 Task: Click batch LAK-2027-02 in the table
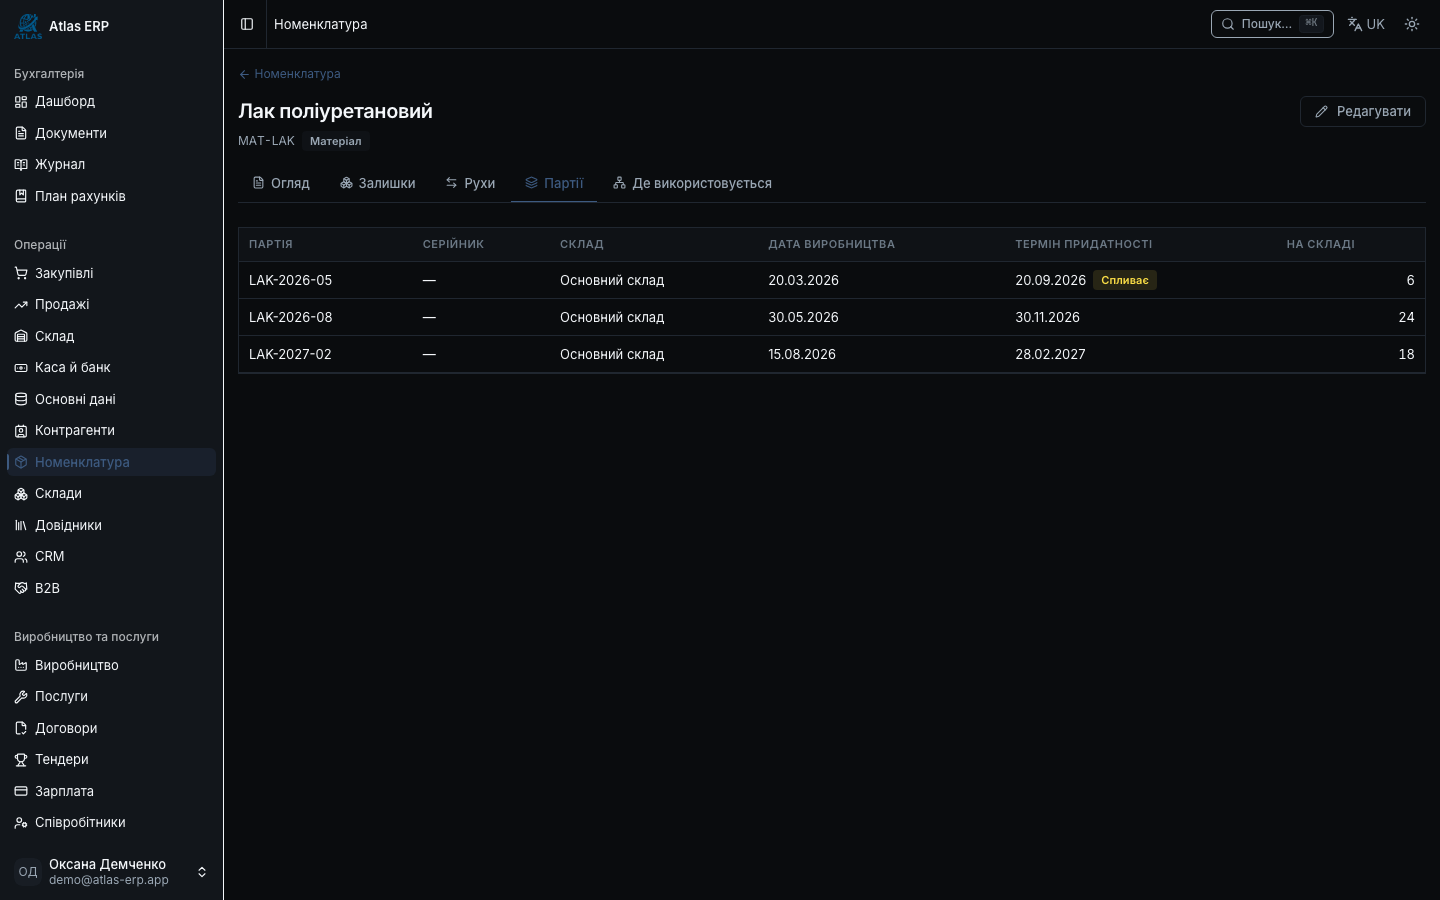(x=290, y=354)
